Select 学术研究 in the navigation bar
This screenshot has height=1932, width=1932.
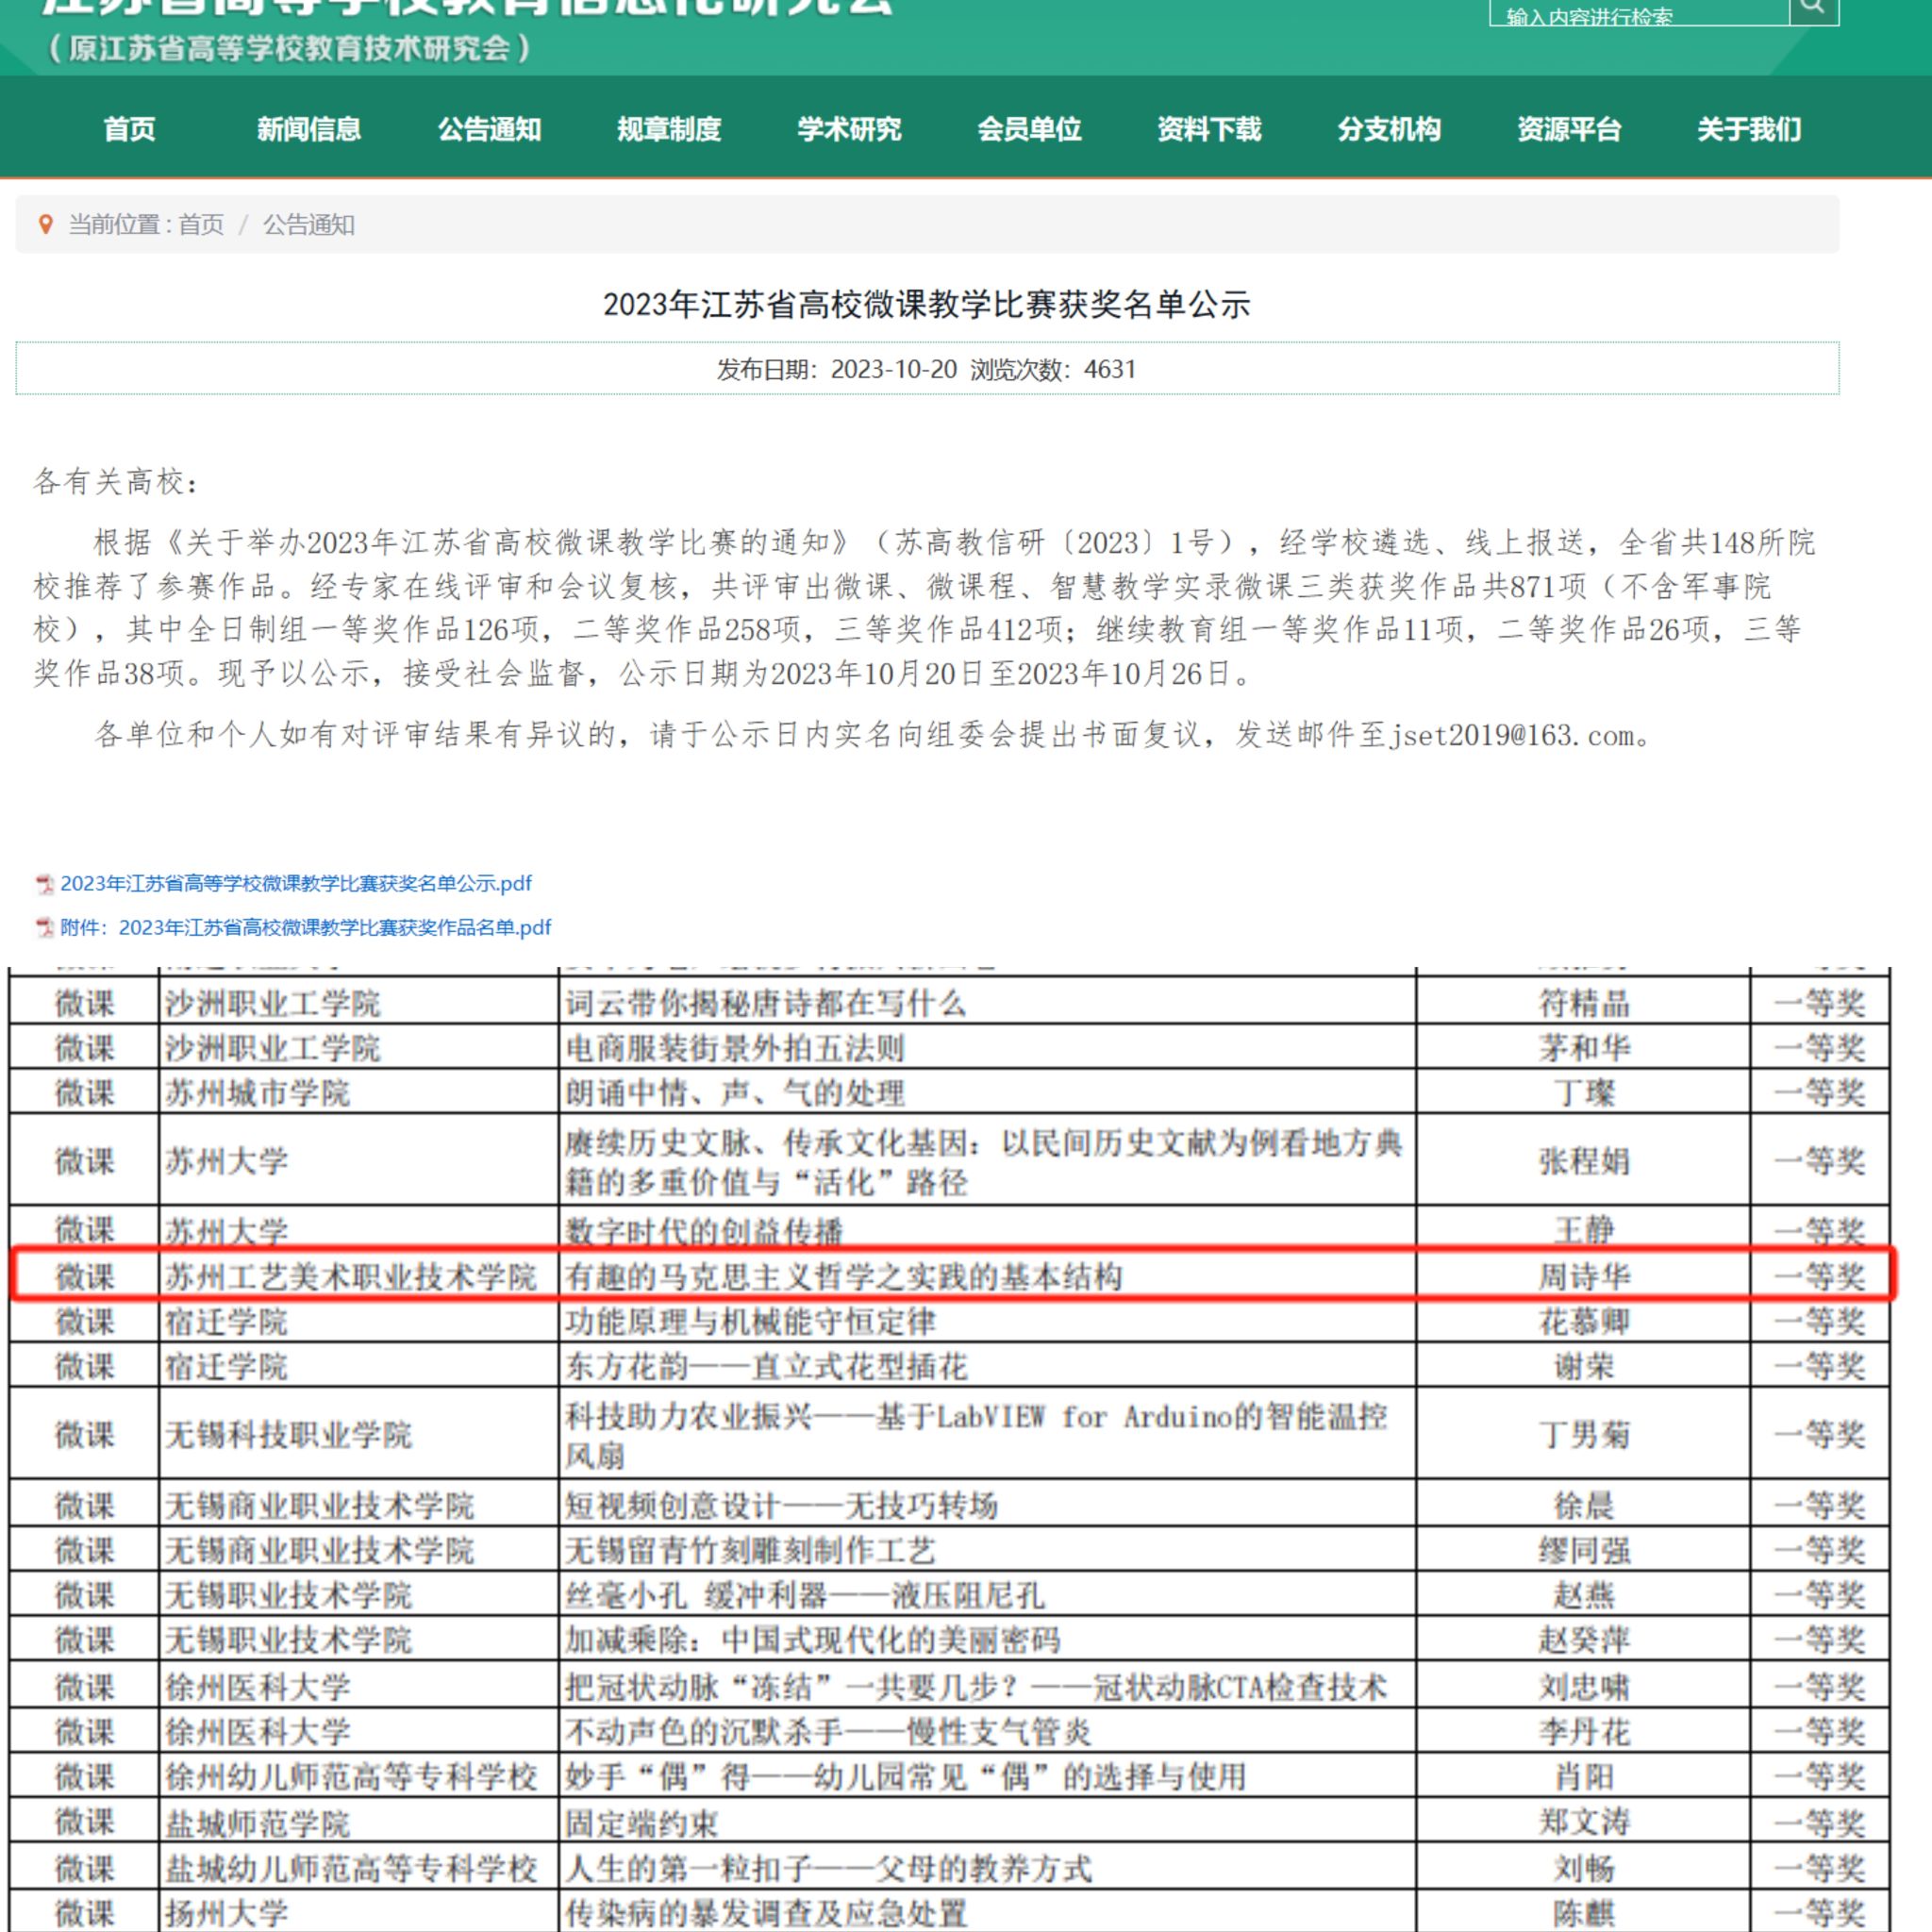[x=849, y=129]
